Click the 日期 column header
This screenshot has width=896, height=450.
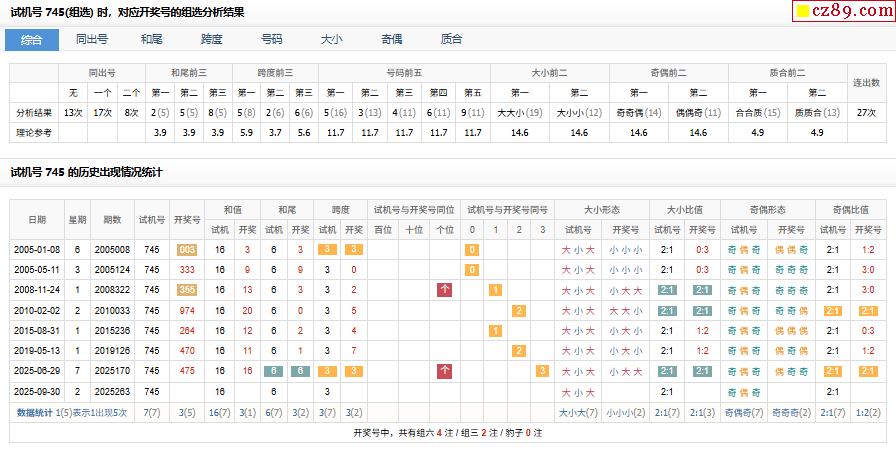tap(37, 220)
